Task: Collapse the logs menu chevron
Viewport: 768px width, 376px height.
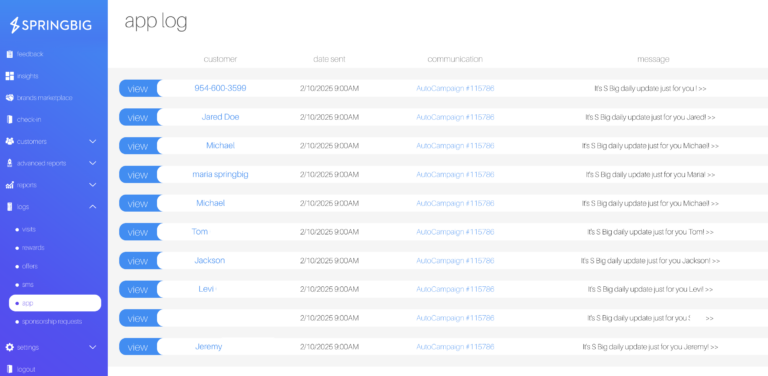Action: [93, 207]
